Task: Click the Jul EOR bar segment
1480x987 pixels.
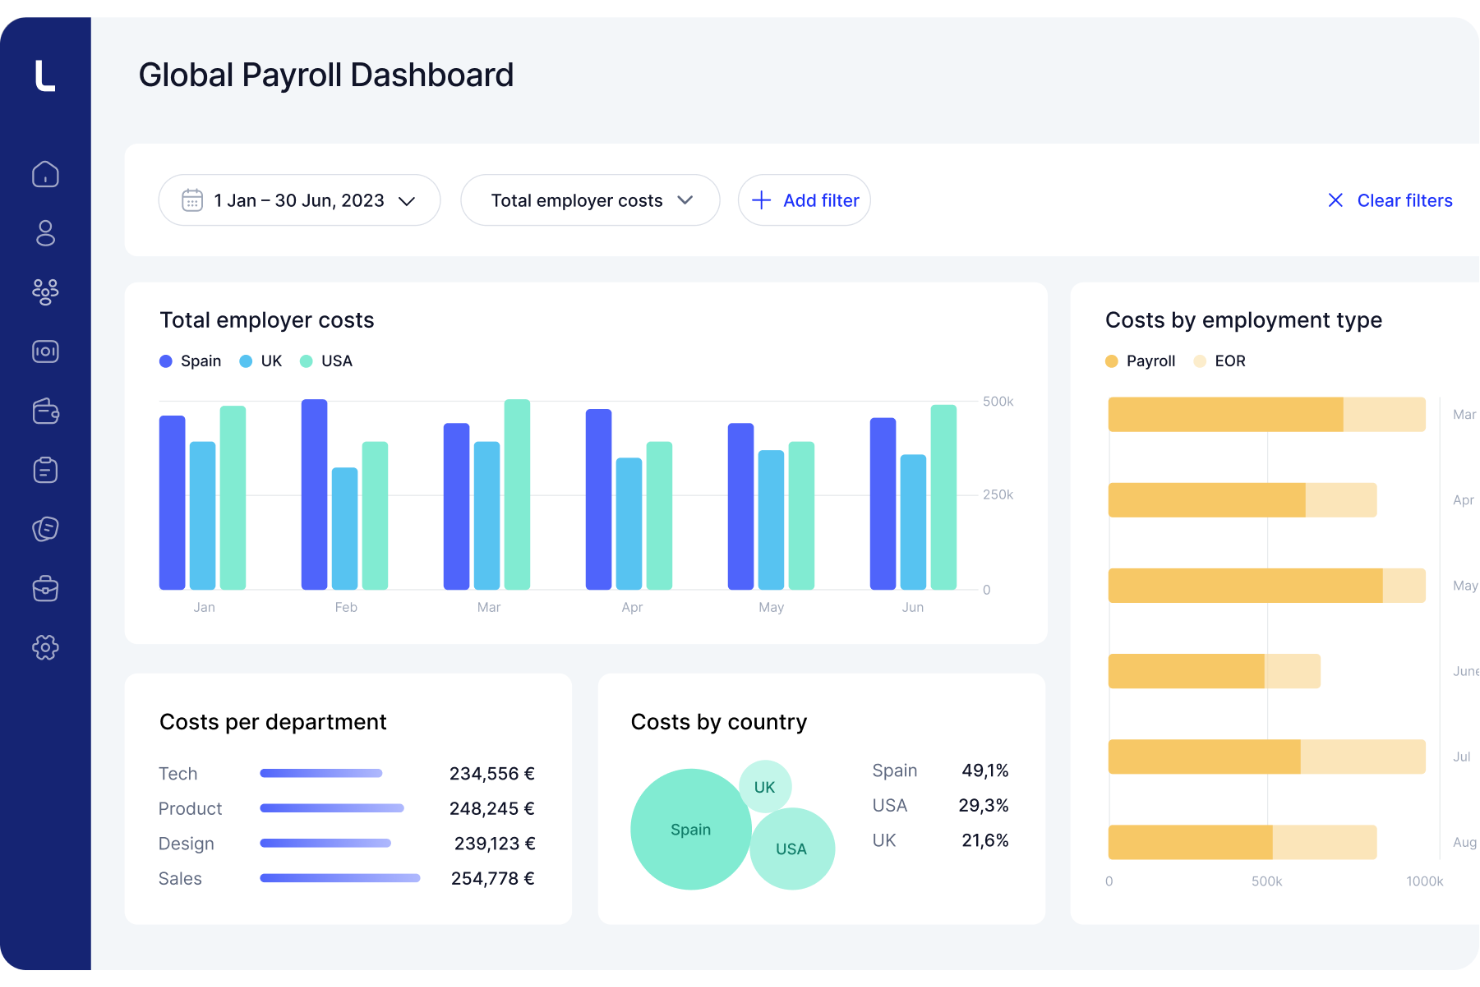Action: [1363, 756]
